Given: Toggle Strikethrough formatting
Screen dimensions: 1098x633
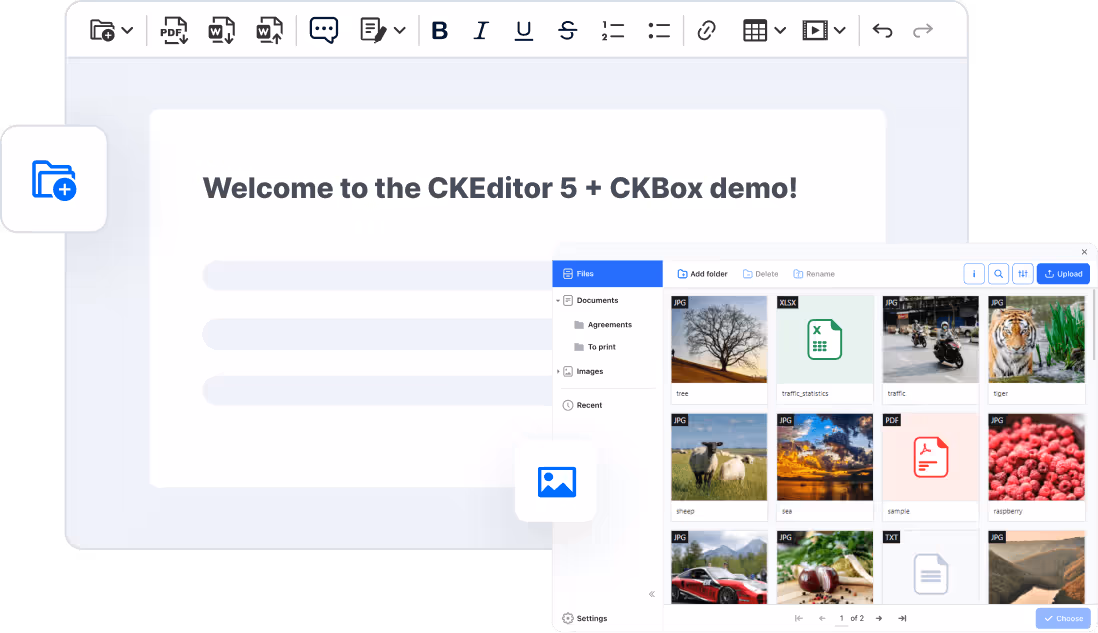Looking at the screenshot, I should (x=567, y=31).
